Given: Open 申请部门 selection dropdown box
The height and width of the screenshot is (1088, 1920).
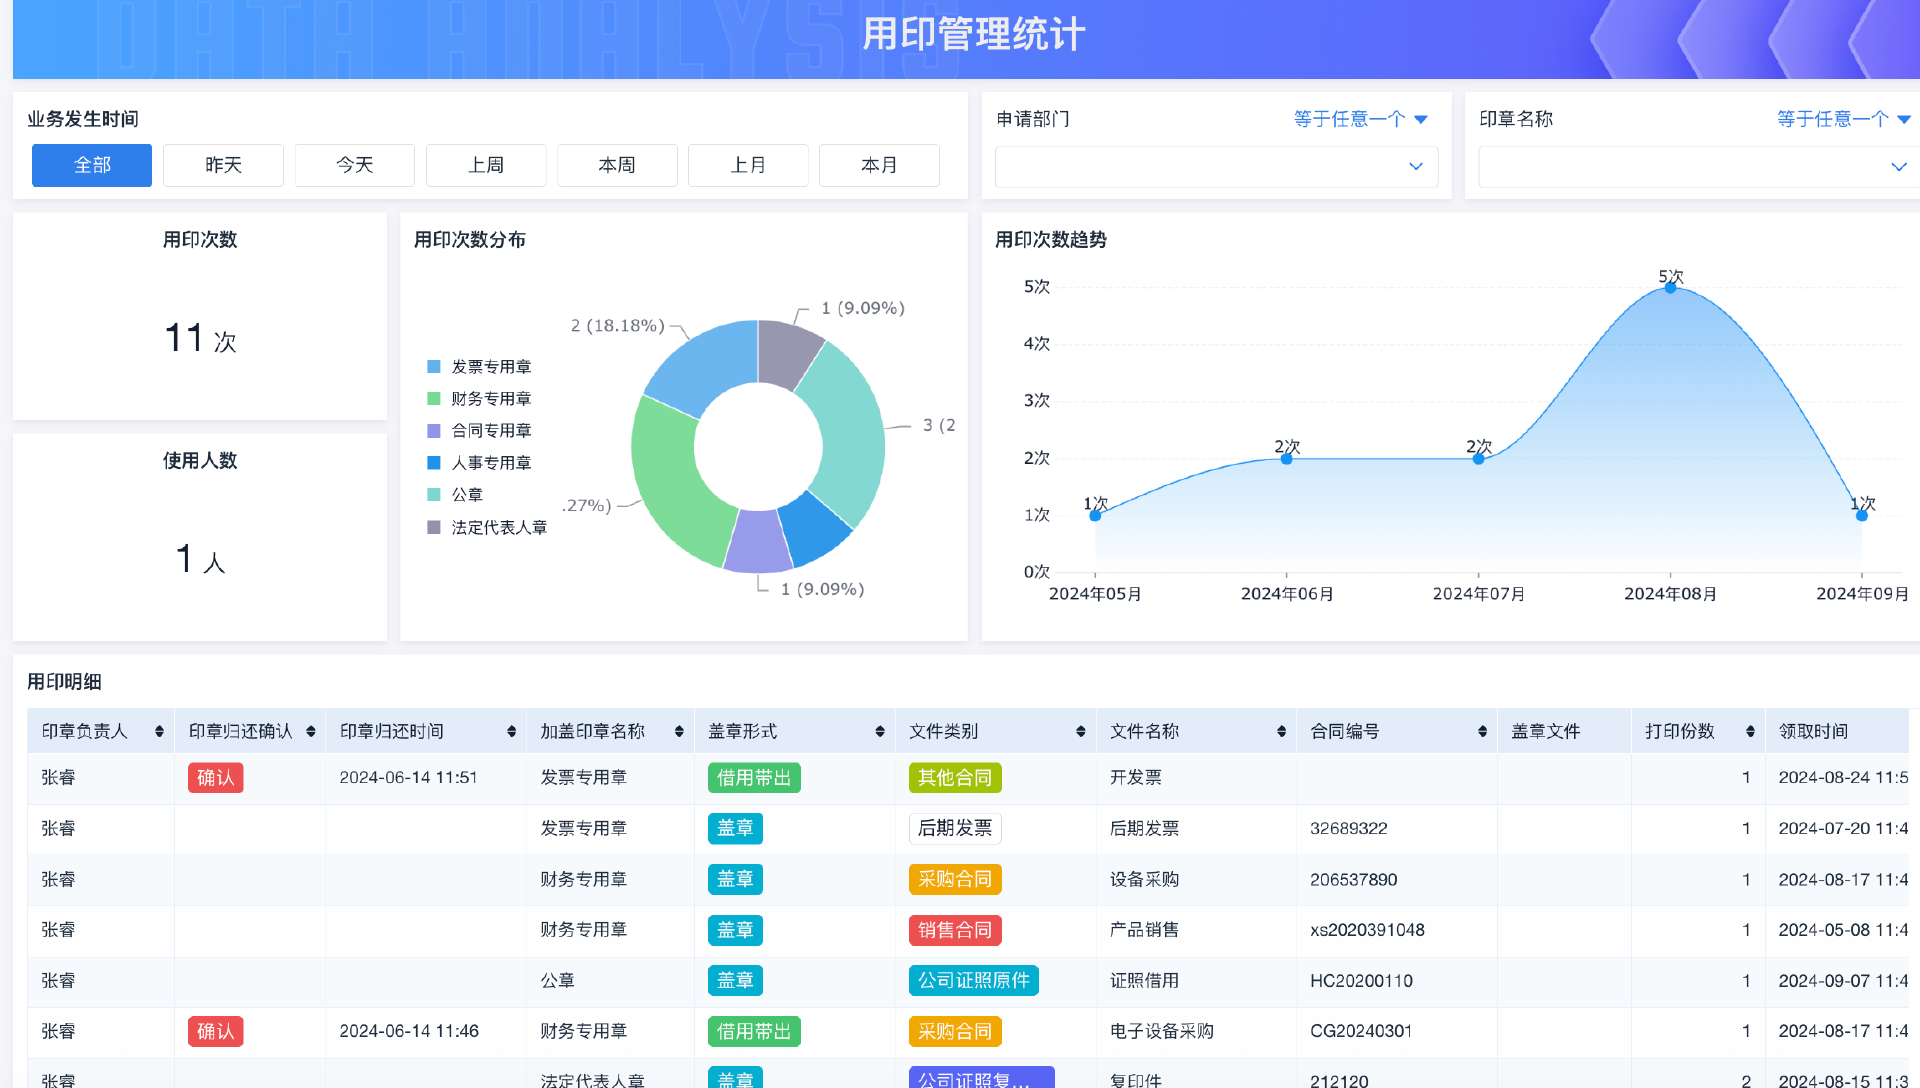Looking at the screenshot, I should (x=1216, y=167).
